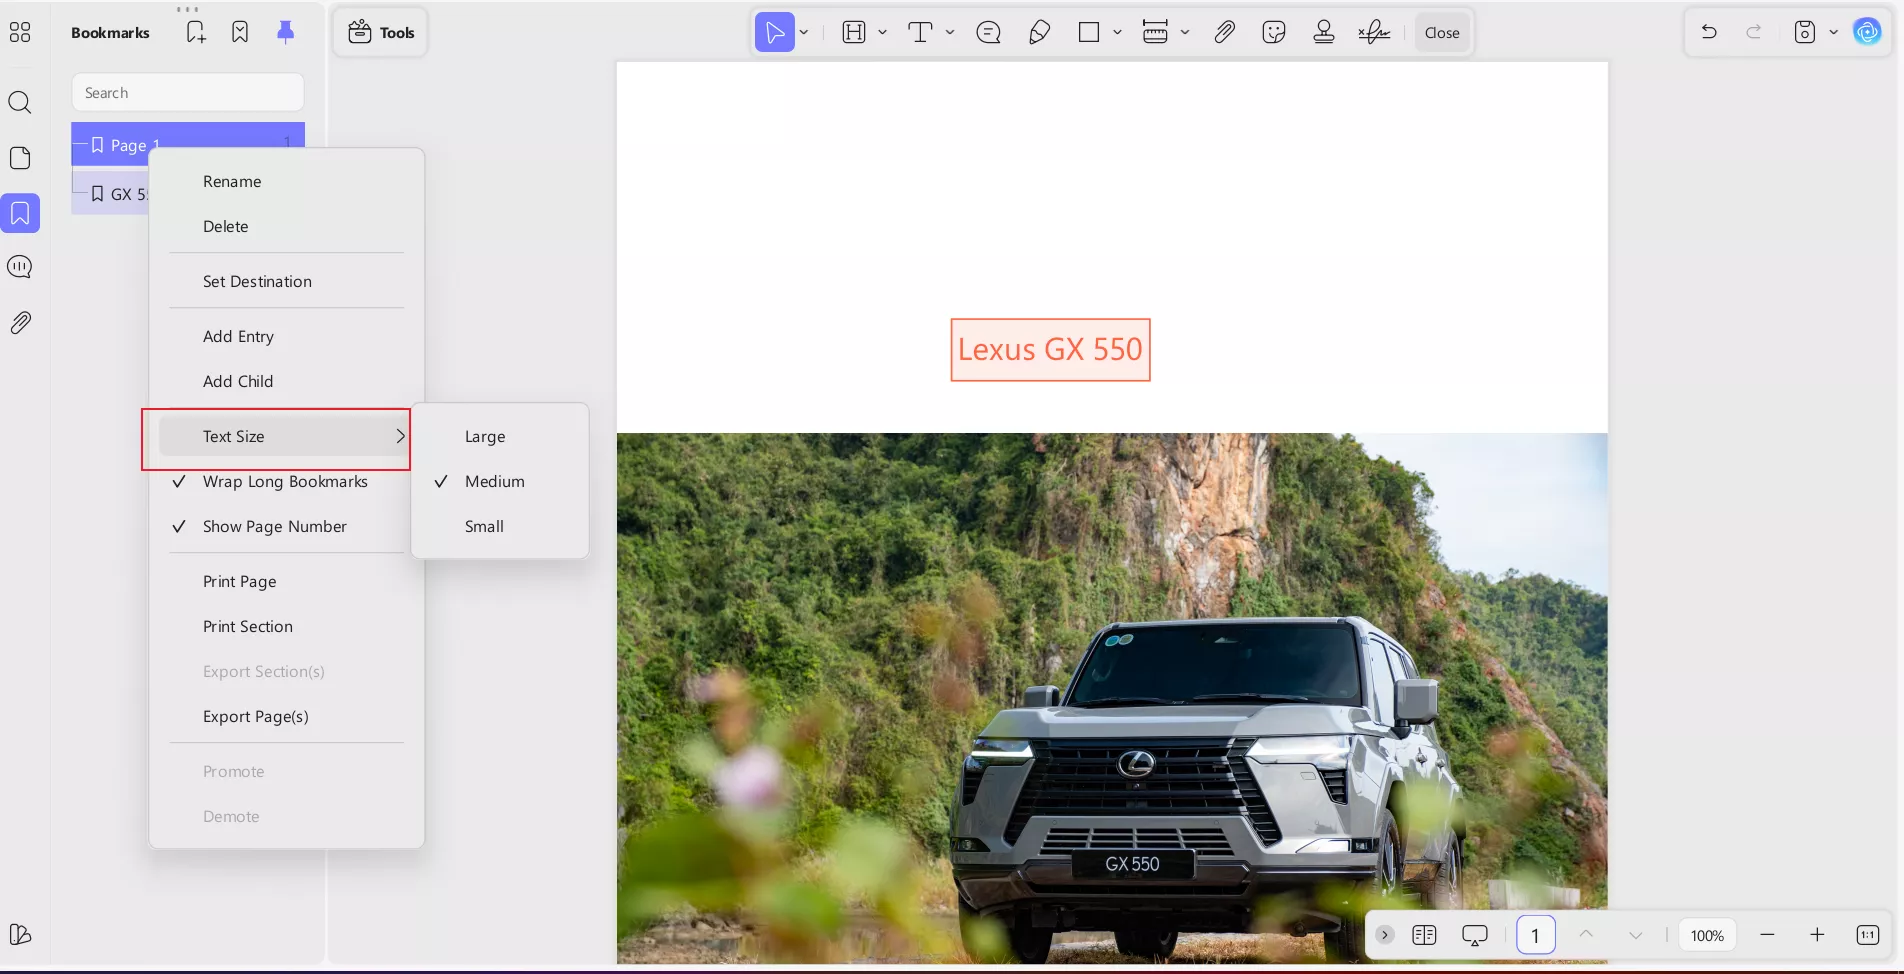Select the rectangle shape tool

1089,32
